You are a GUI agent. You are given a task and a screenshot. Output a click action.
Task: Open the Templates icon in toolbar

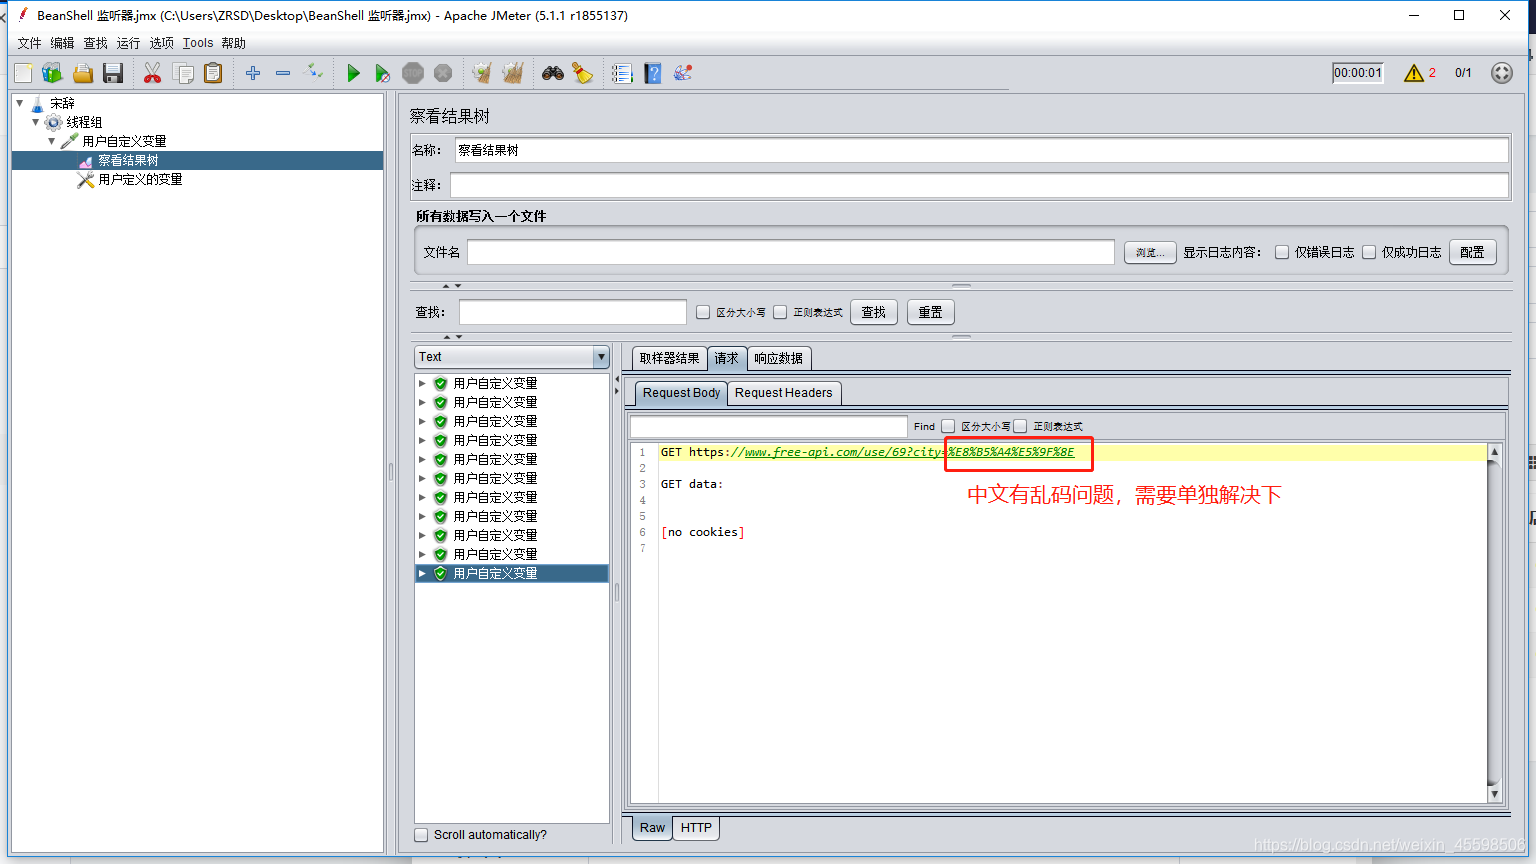[x=52, y=73]
